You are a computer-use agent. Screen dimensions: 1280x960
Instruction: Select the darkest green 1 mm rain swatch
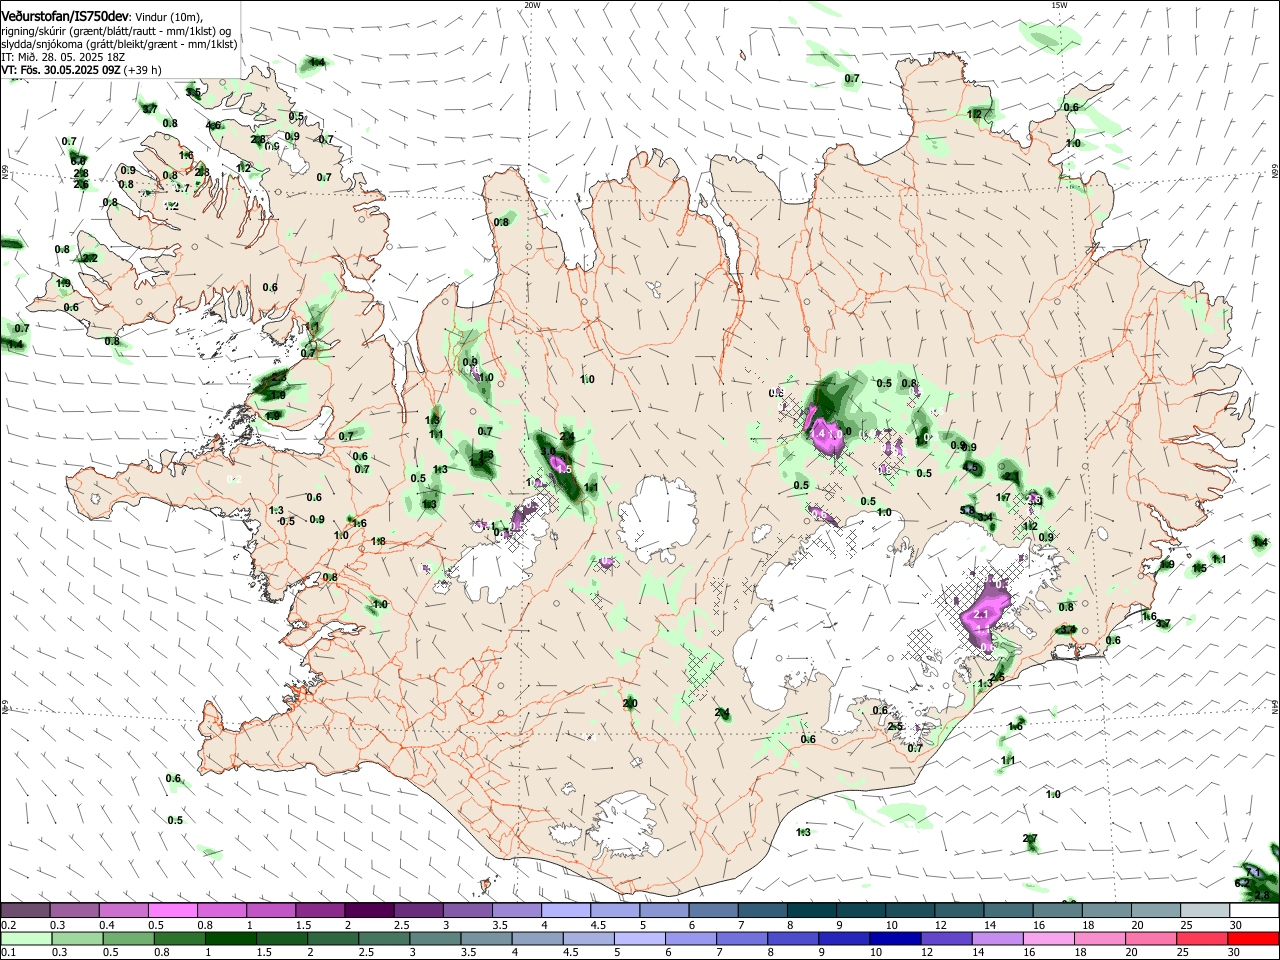230,939
